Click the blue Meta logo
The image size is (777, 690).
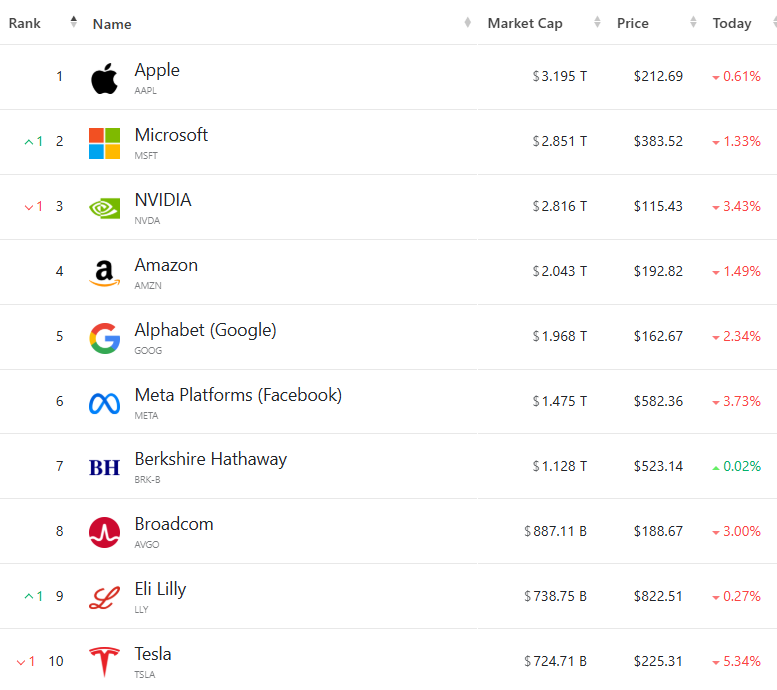(x=104, y=402)
